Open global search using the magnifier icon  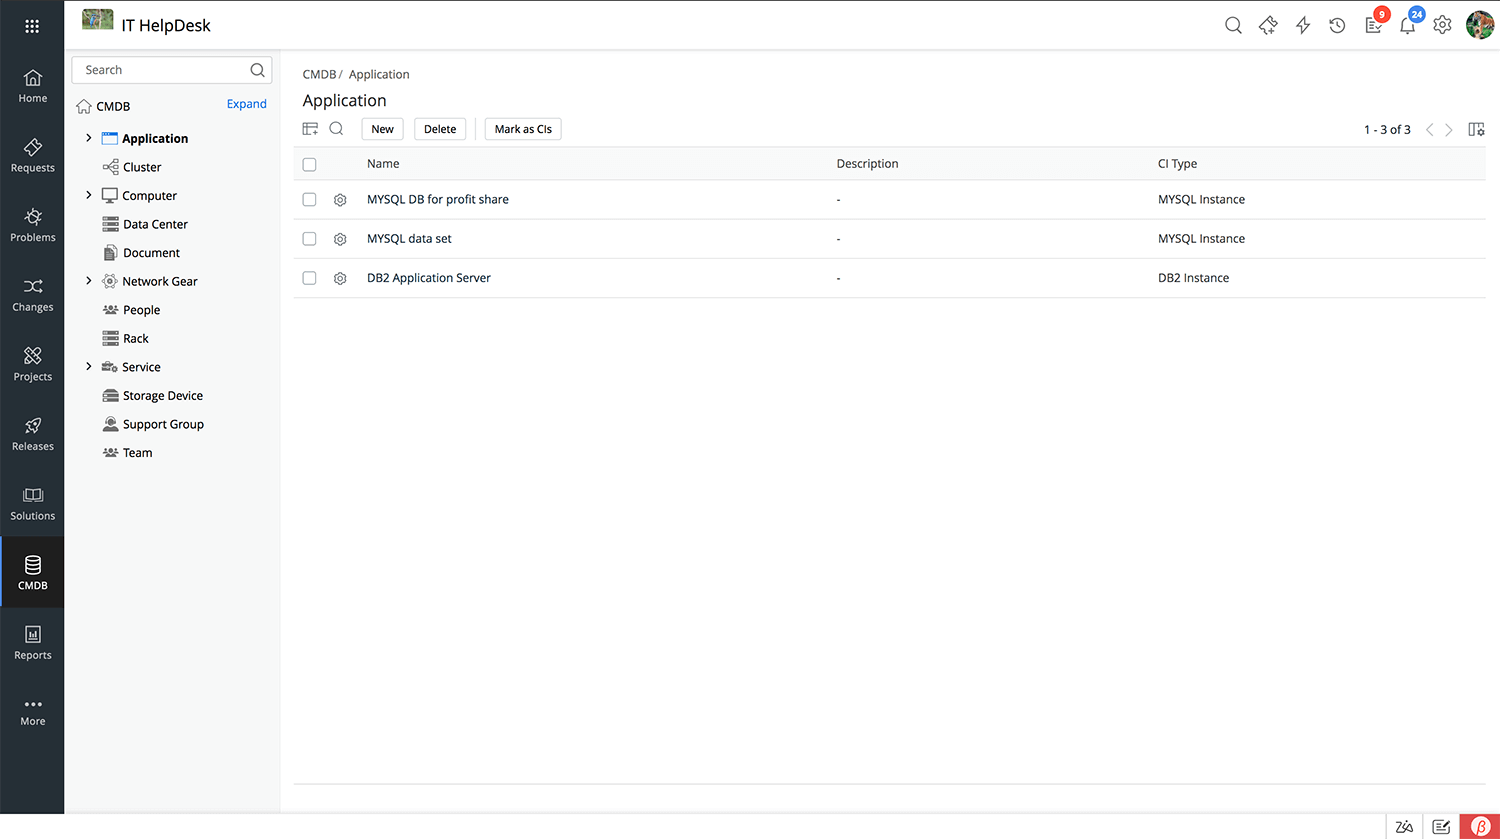tap(1233, 25)
